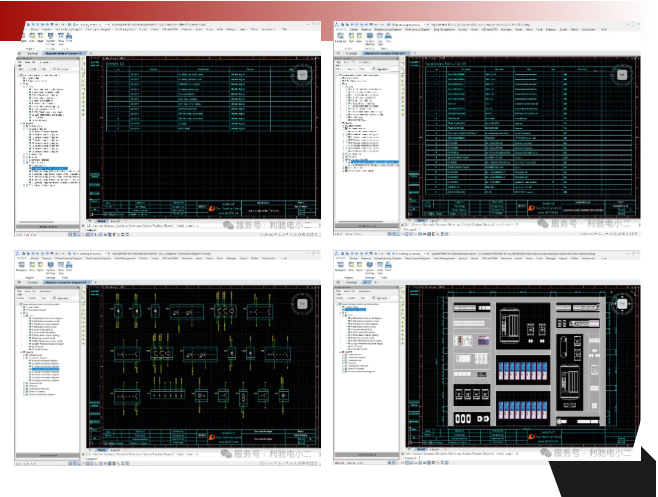Click View icon in contents table window ribbon
Viewport: 658px width, 497px height.
[x=32, y=38]
